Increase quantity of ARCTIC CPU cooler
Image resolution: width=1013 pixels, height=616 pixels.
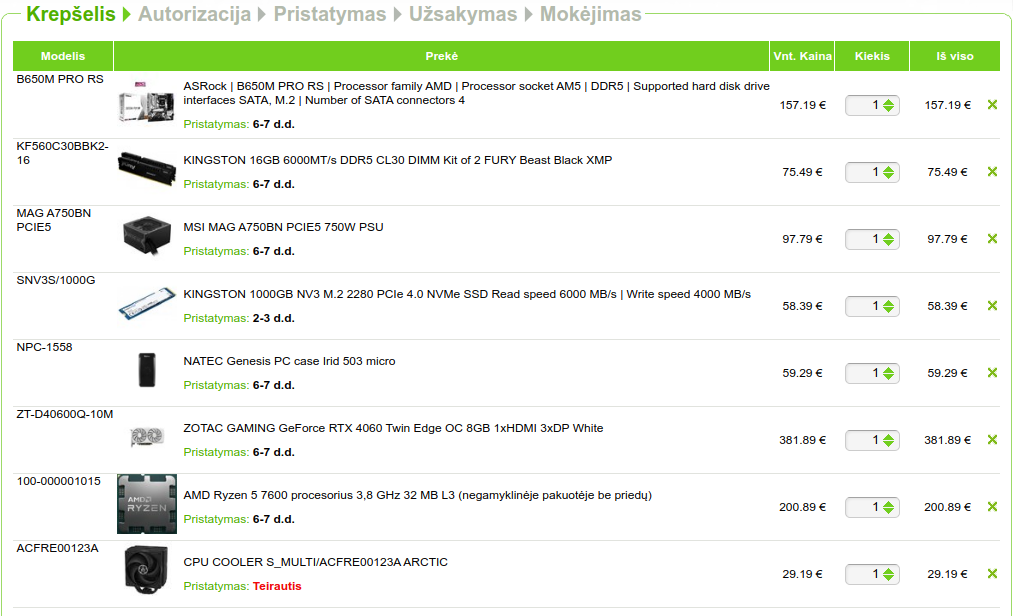[x=889, y=570]
